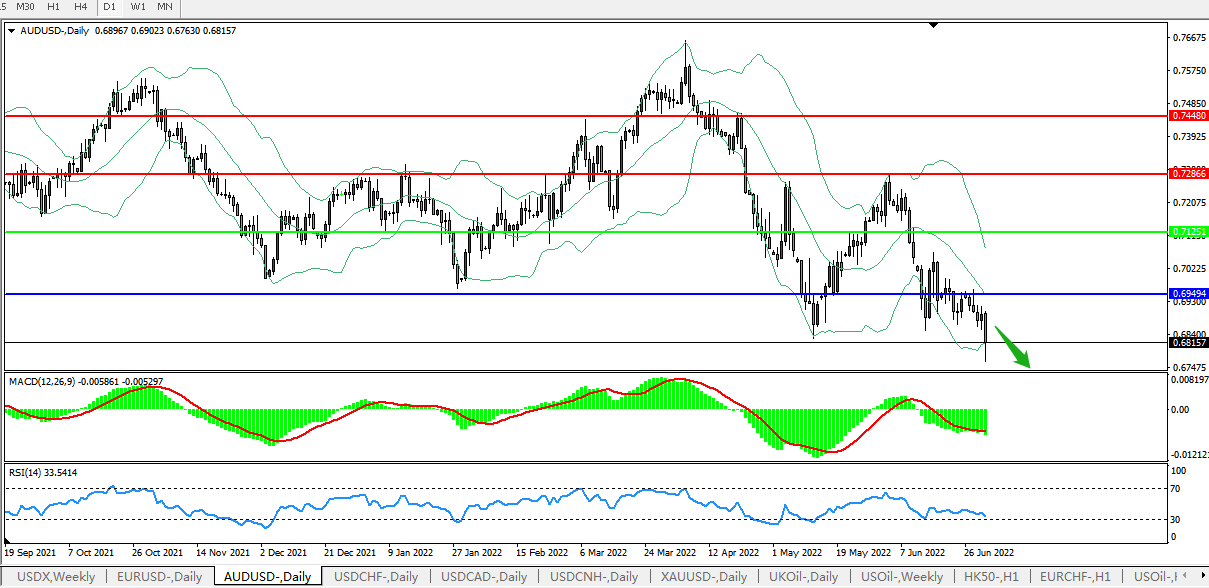
Task: Go to the USDCNH-,Daily tab
Action: pos(593,577)
